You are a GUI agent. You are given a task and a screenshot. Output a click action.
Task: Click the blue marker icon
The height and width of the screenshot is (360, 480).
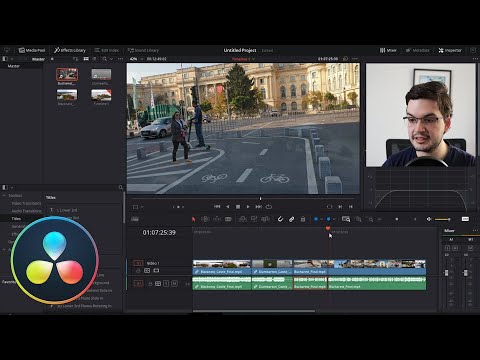(328, 219)
